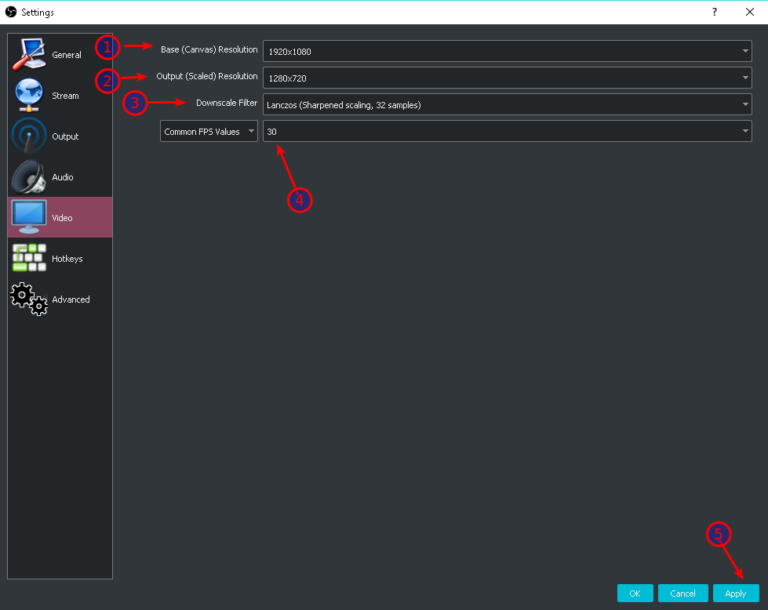
Task: Select the Stream globe icon
Action: (29, 95)
